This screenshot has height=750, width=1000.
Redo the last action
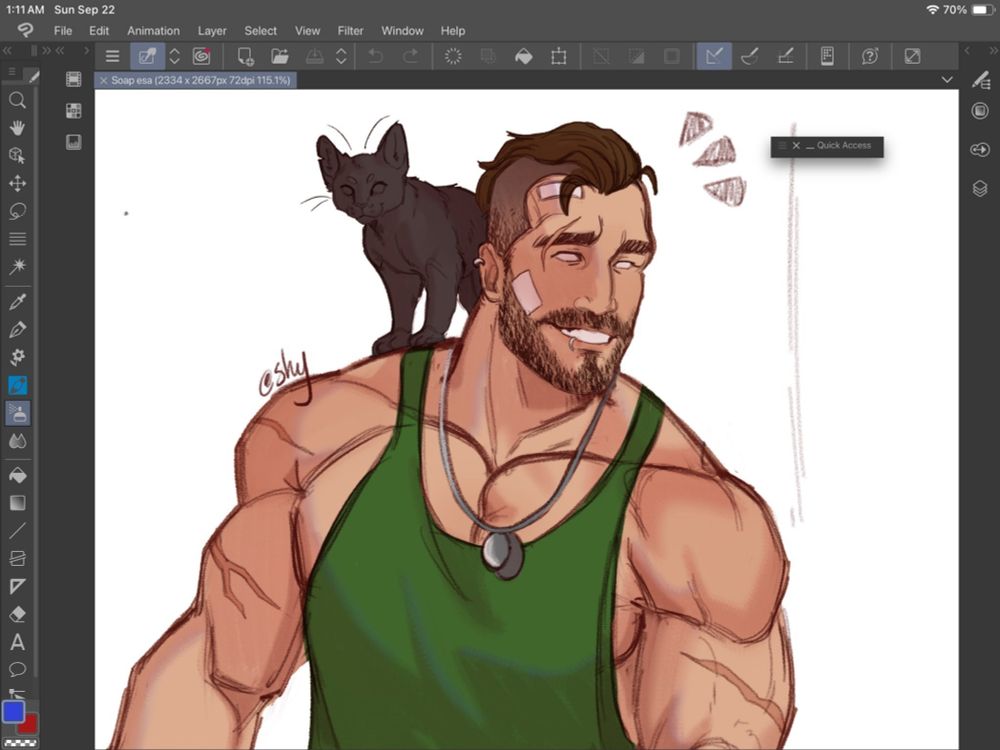[410, 56]
